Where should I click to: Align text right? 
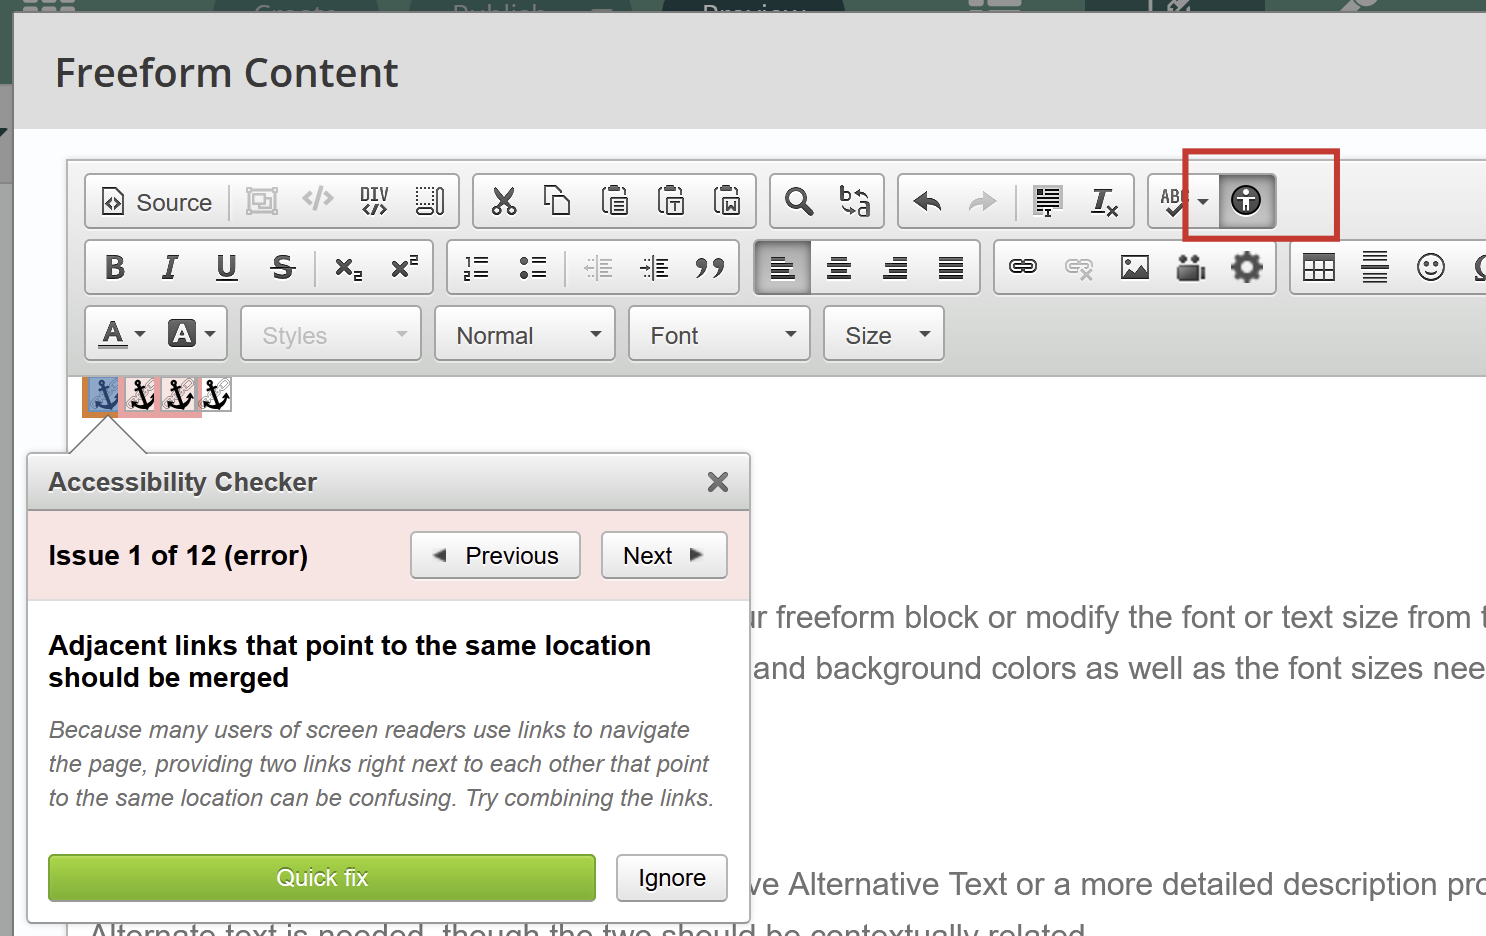click(x=895, y=267)
